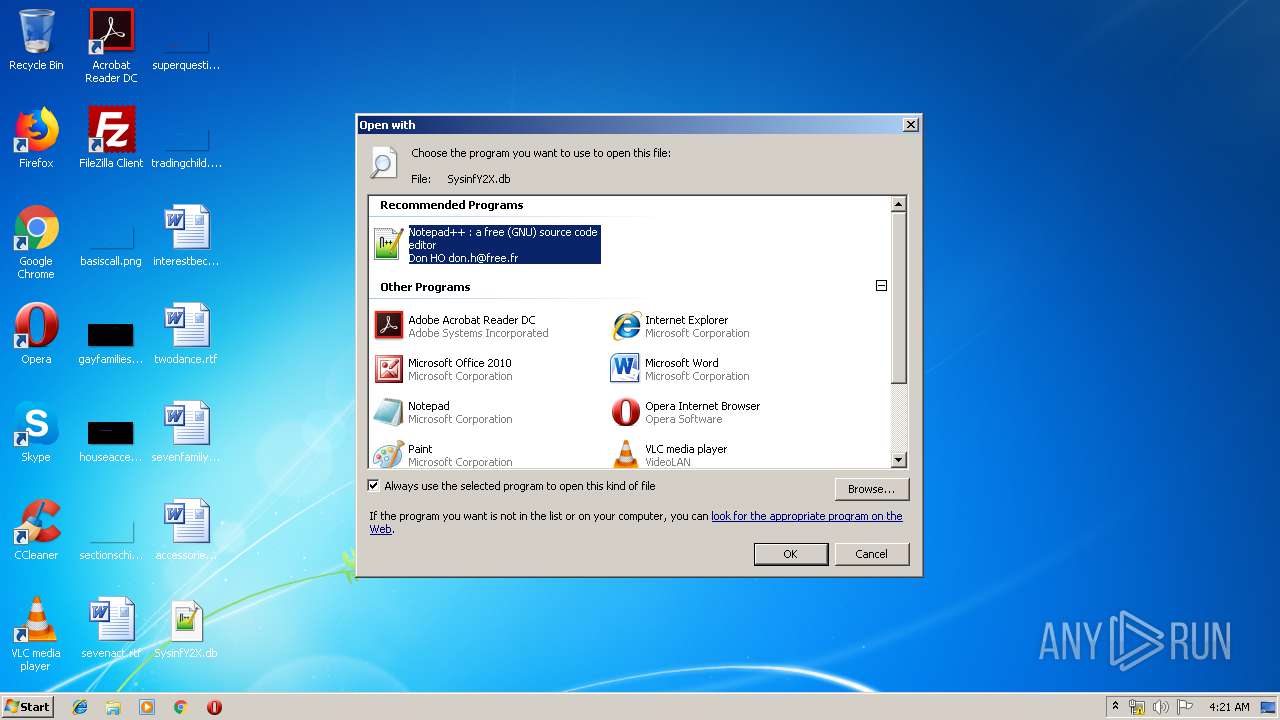Select sevenact.rtf desktop file

point(111,628)
